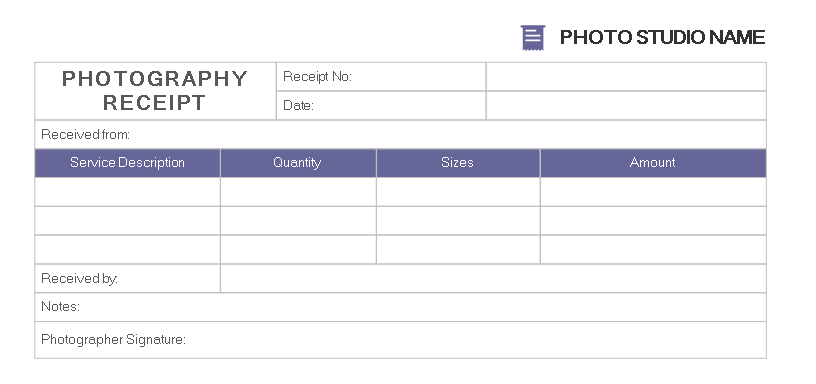816x384 pixels.
Task: Select the Service Description column header
Action: pos(128,163)
